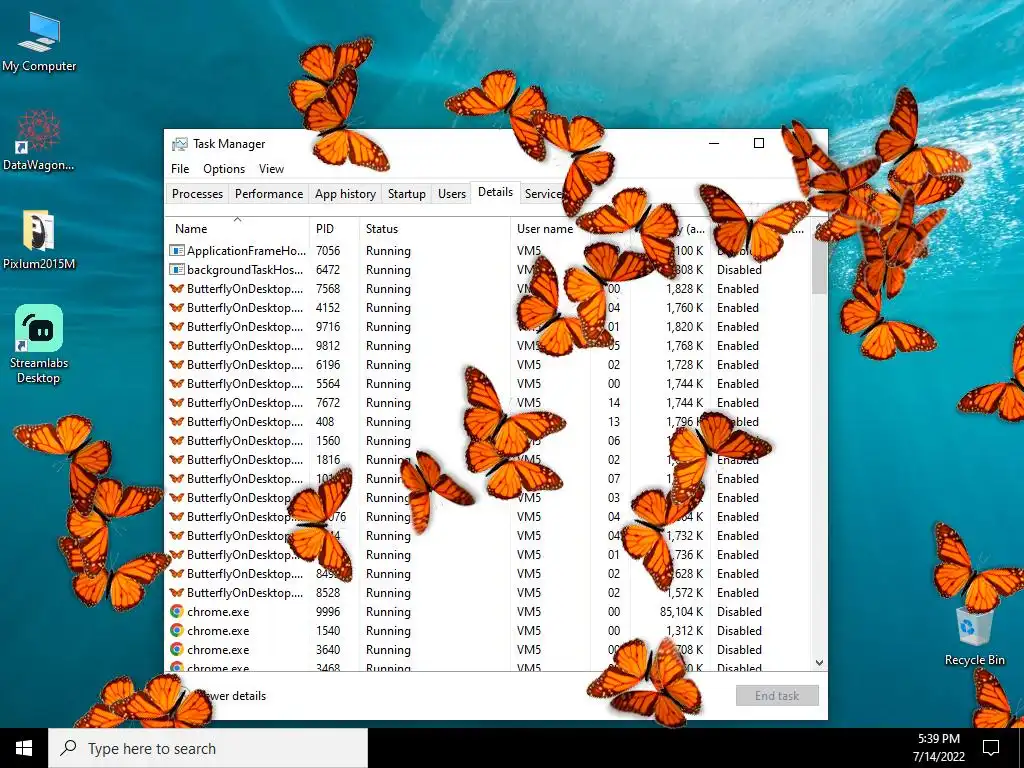Click butterfly icon of process PID 1816
The width and height of the screenshot is (1024, 768).
[176, 459]
